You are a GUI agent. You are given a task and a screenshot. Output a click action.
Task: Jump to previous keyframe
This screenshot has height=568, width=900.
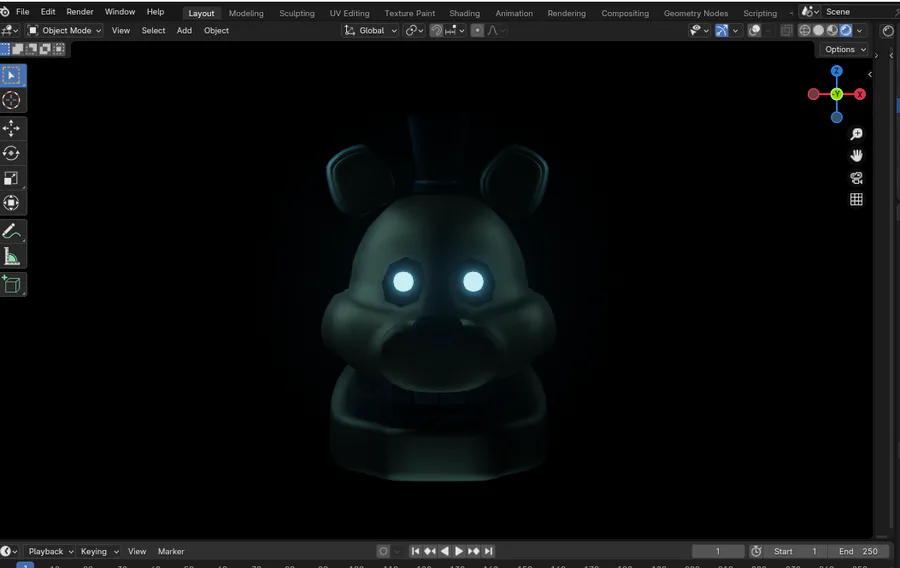pos(430,551)
